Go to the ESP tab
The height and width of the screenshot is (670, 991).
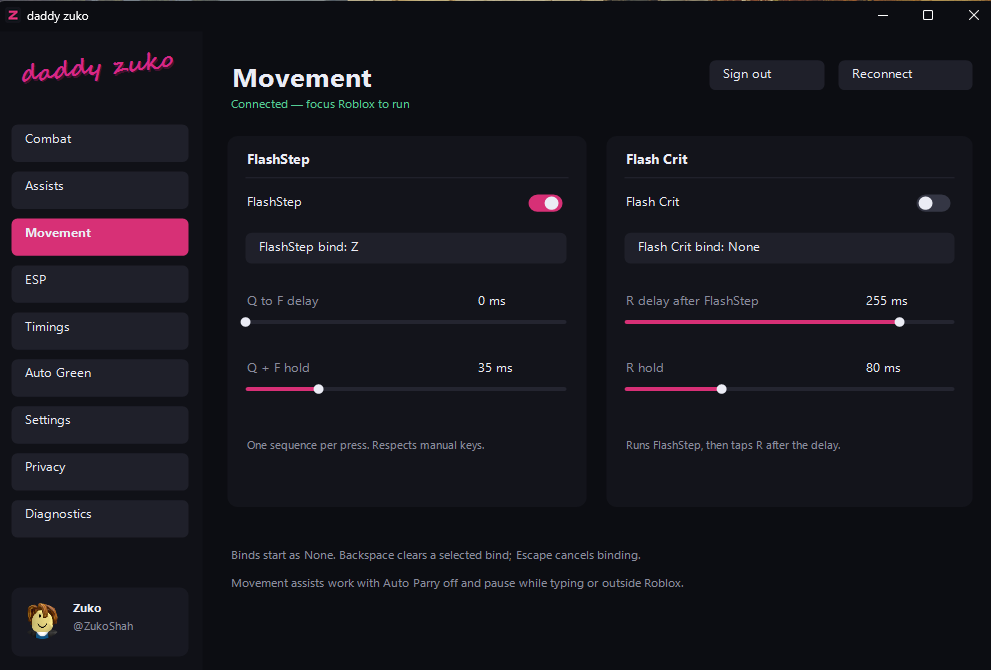click(x=100, y=284)
